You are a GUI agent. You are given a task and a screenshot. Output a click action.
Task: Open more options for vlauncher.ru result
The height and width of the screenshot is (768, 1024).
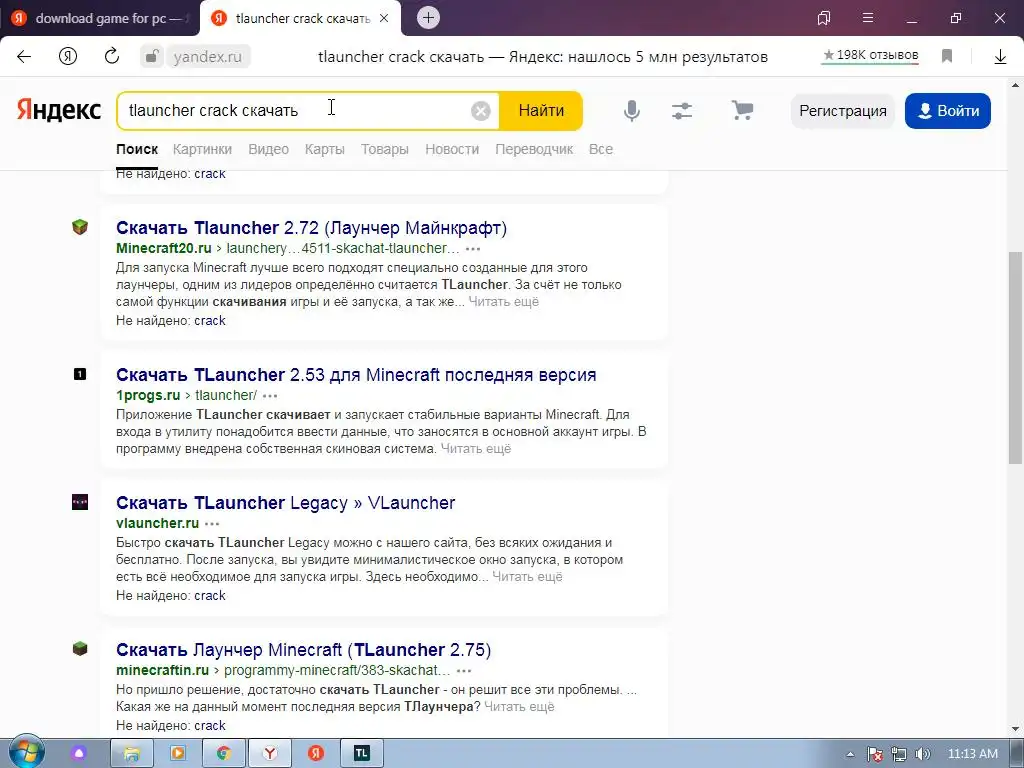coord(212,524)
